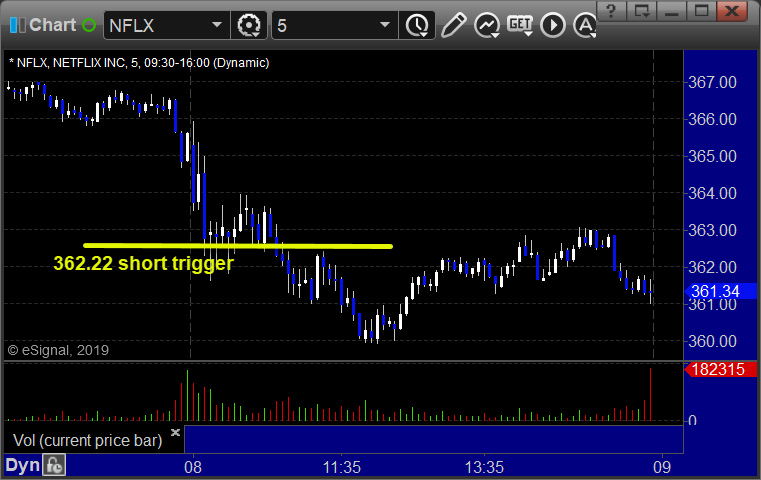Click the 364.00 price axis label

[x=712, y=193]
